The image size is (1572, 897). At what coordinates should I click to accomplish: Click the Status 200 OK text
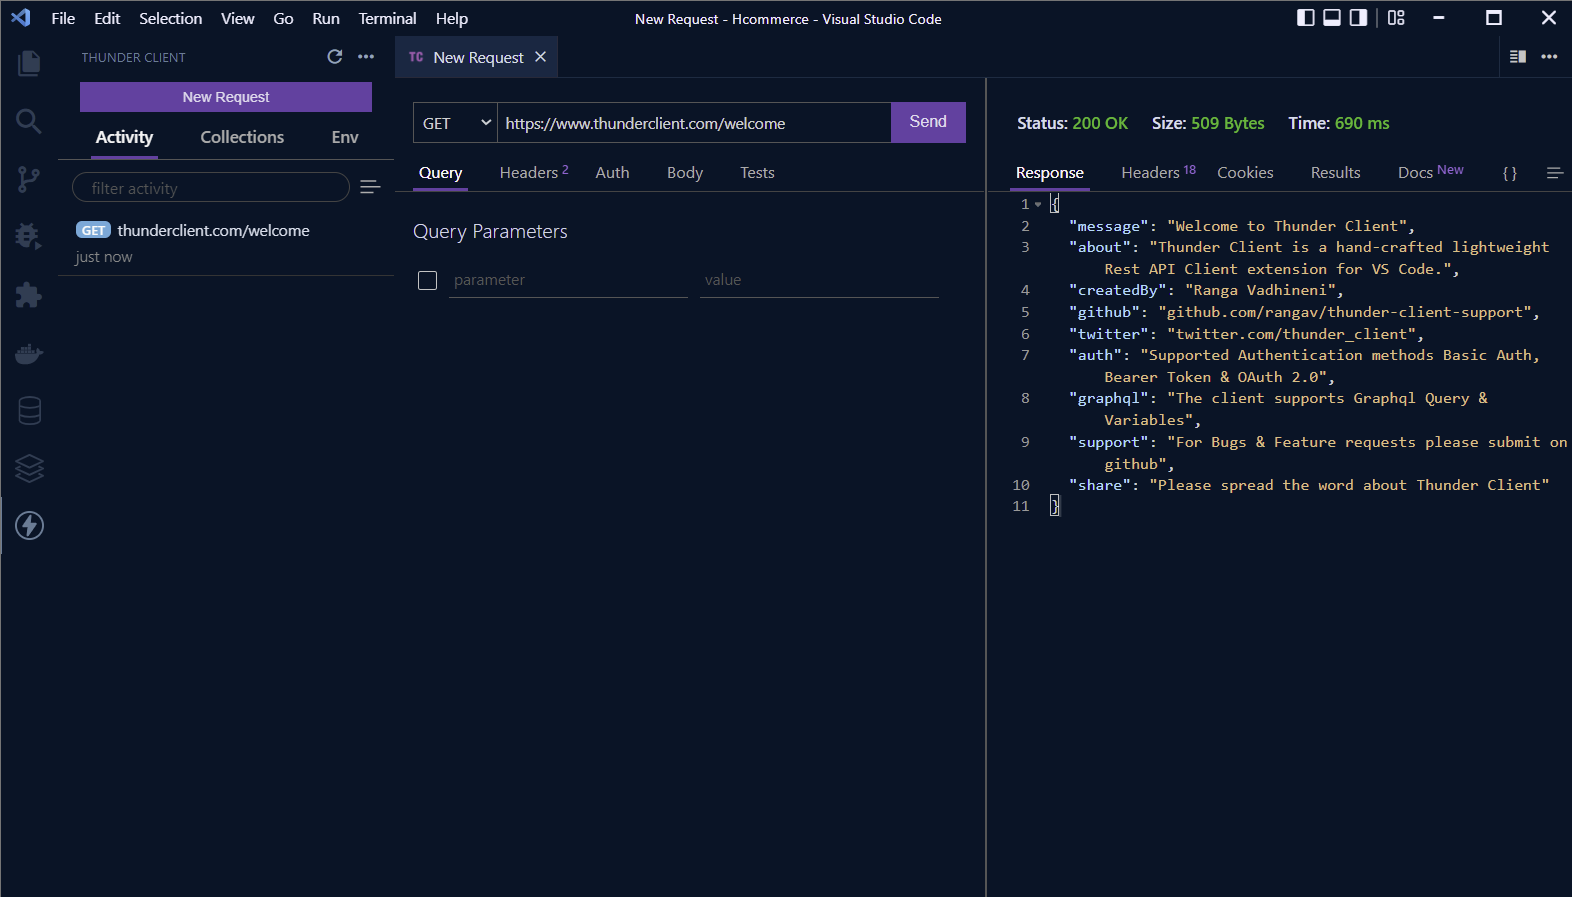[x=1072, y=123]
